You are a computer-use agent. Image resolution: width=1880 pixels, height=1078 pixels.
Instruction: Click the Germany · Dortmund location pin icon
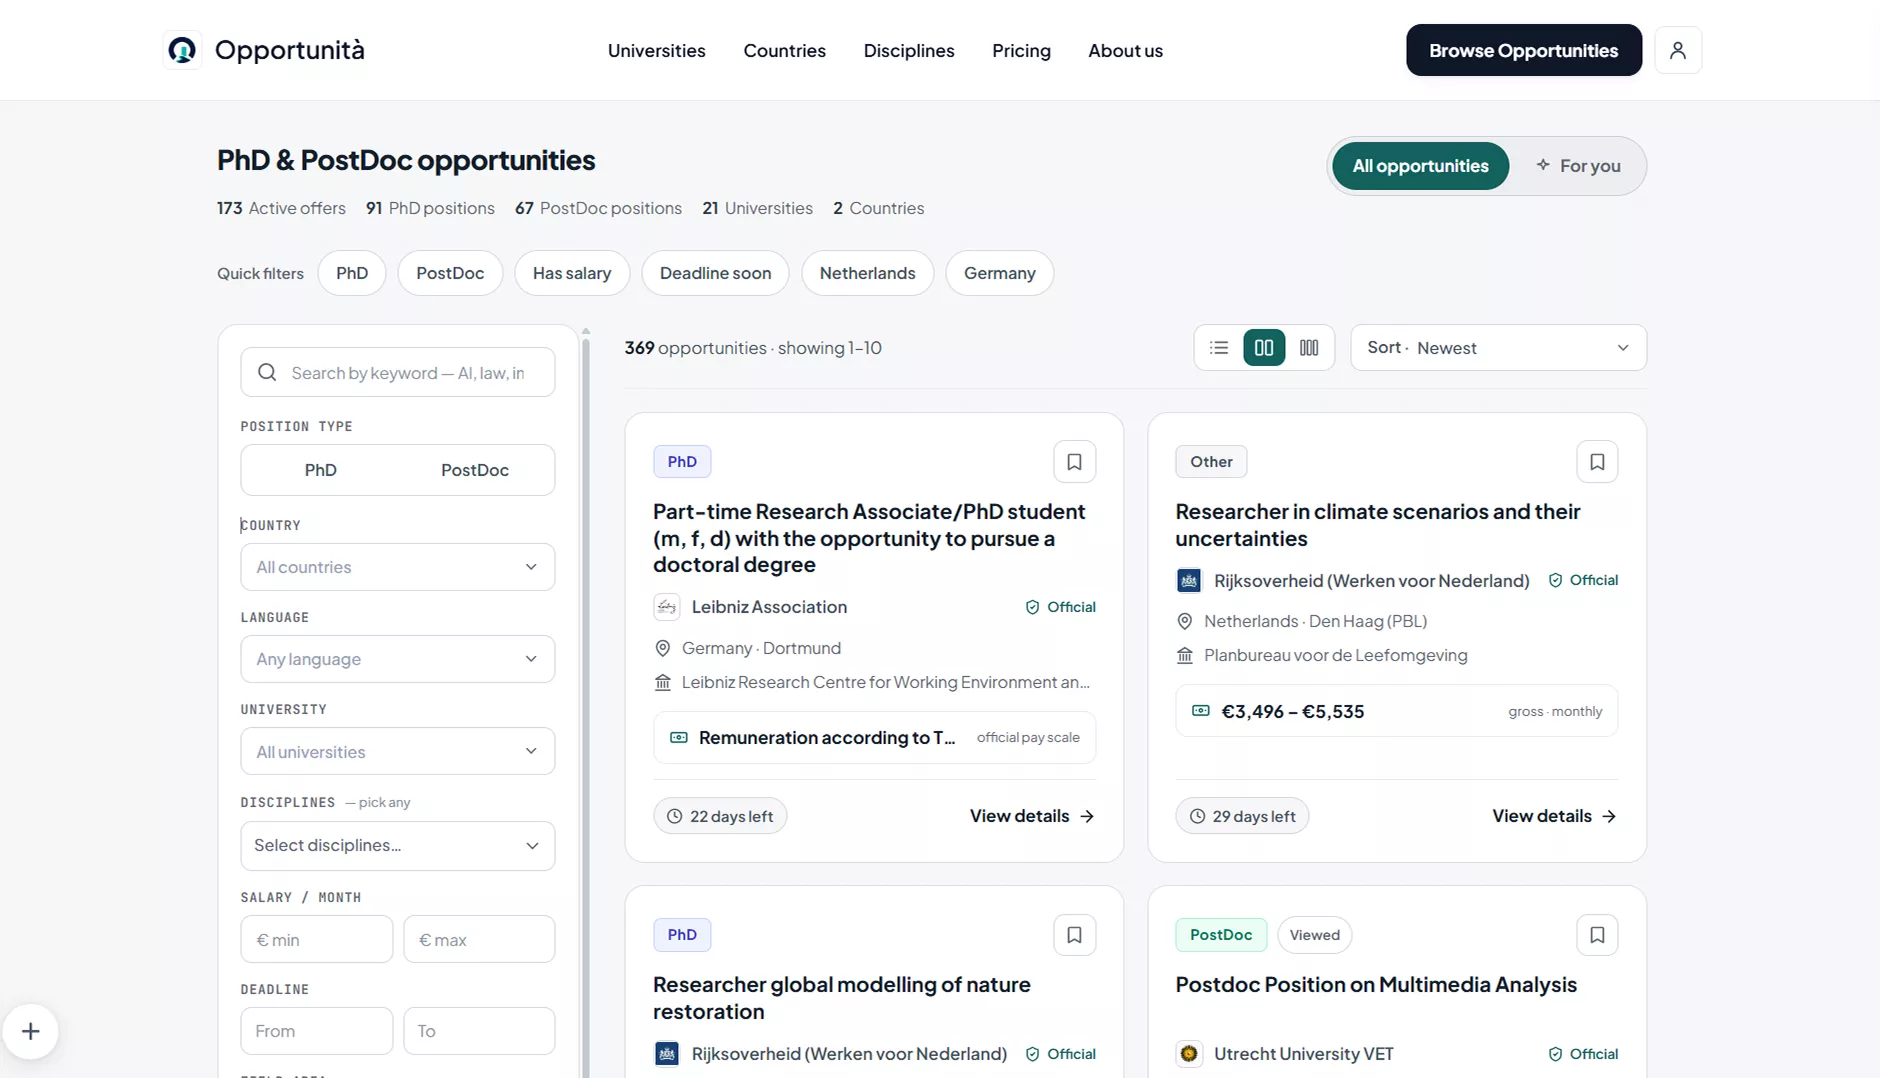(x=662, y=648)
